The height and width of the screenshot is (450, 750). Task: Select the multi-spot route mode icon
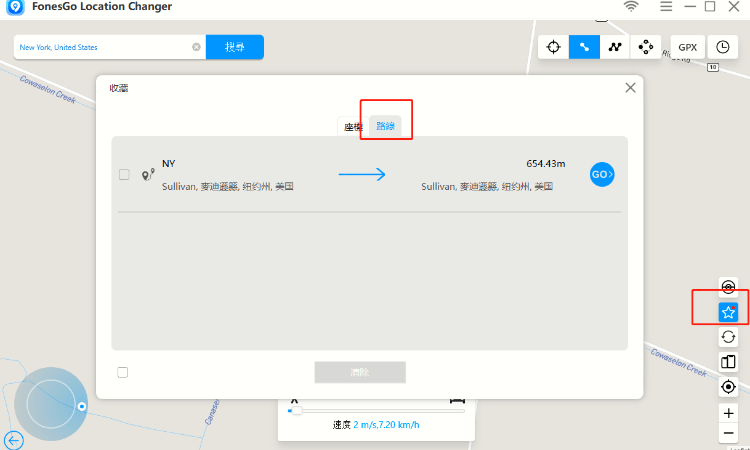tap(615, 47)
